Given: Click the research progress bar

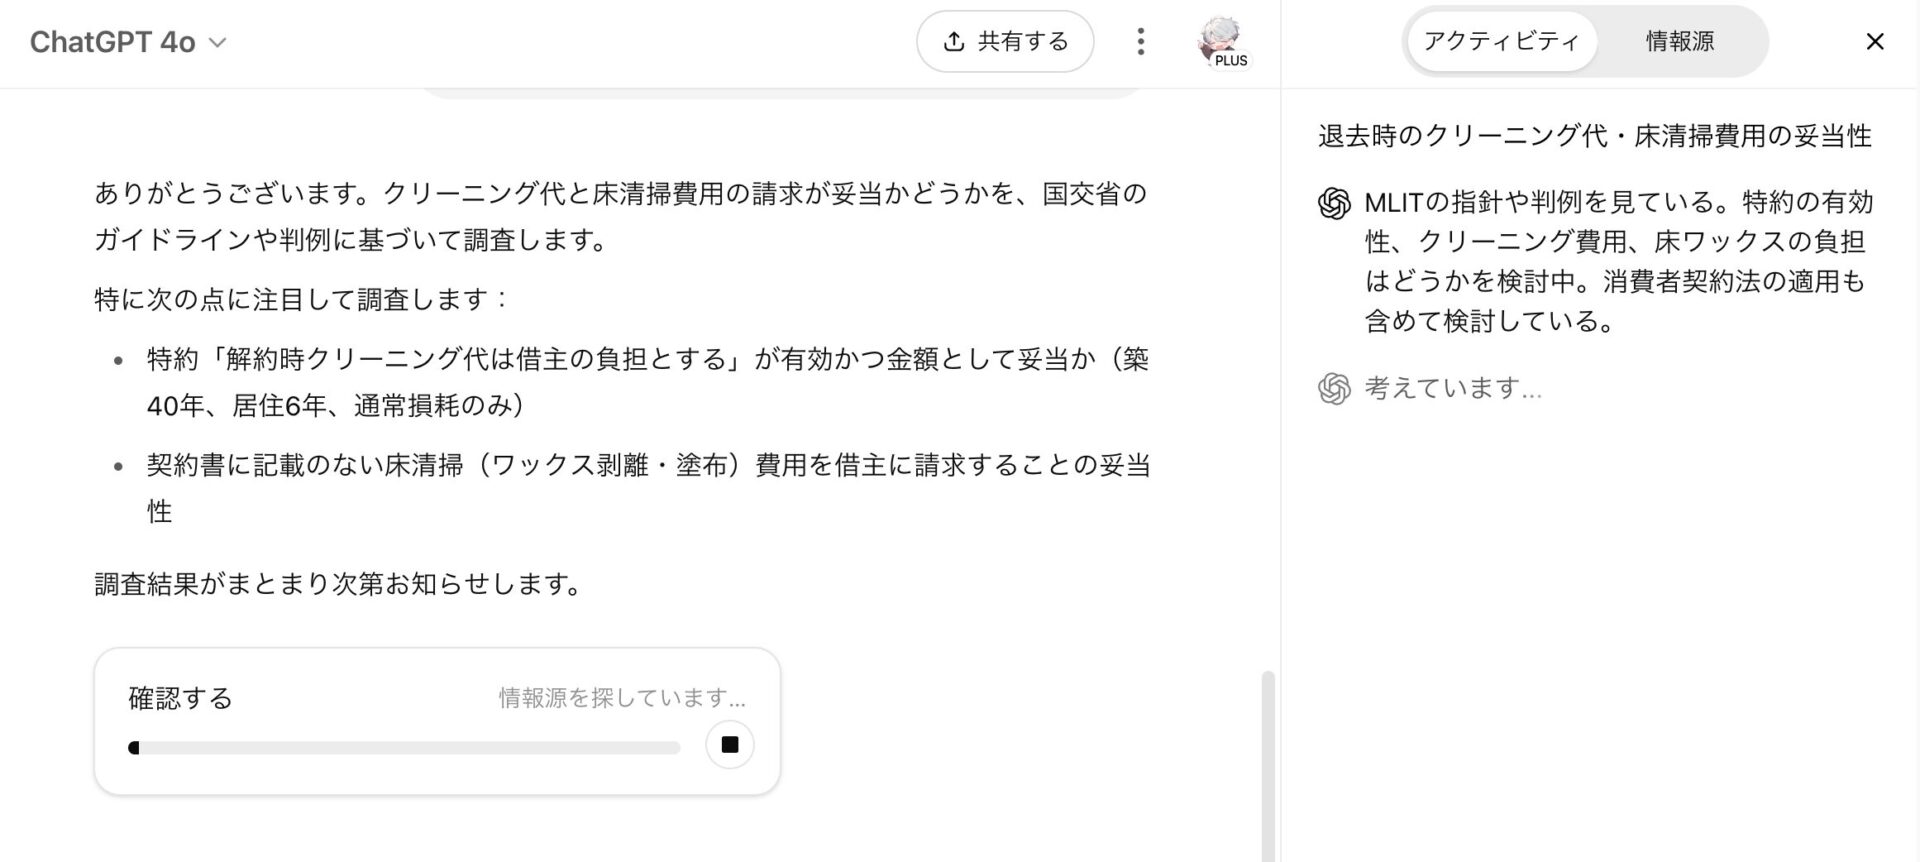Looking at the screenshot, I should (x=404, y=748).
